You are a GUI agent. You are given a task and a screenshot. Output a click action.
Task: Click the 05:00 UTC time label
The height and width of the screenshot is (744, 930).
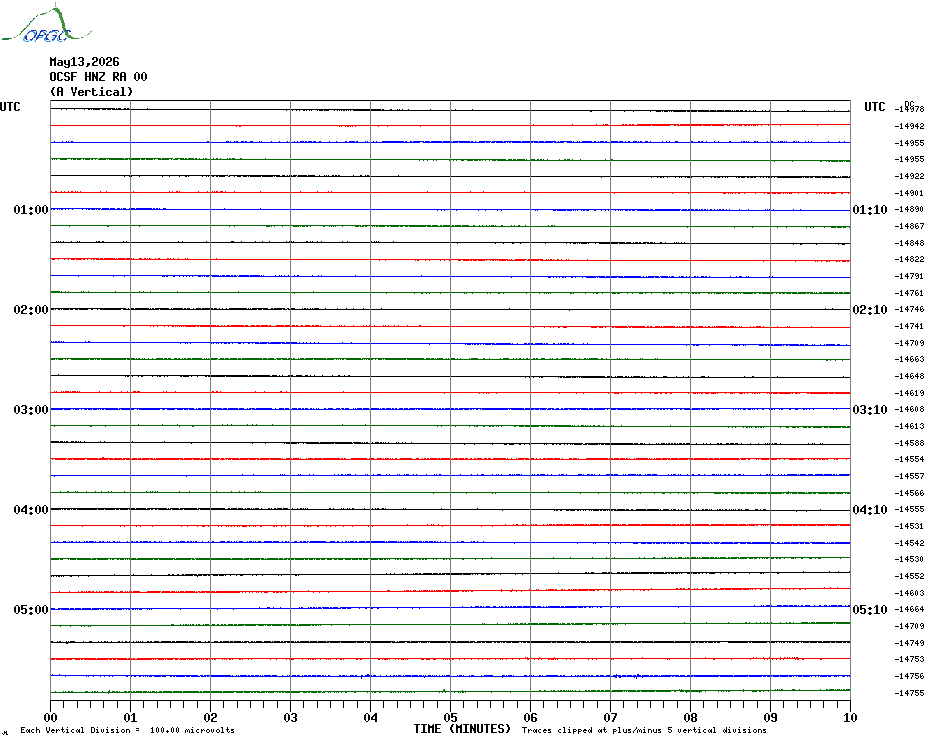coord(31,610)
